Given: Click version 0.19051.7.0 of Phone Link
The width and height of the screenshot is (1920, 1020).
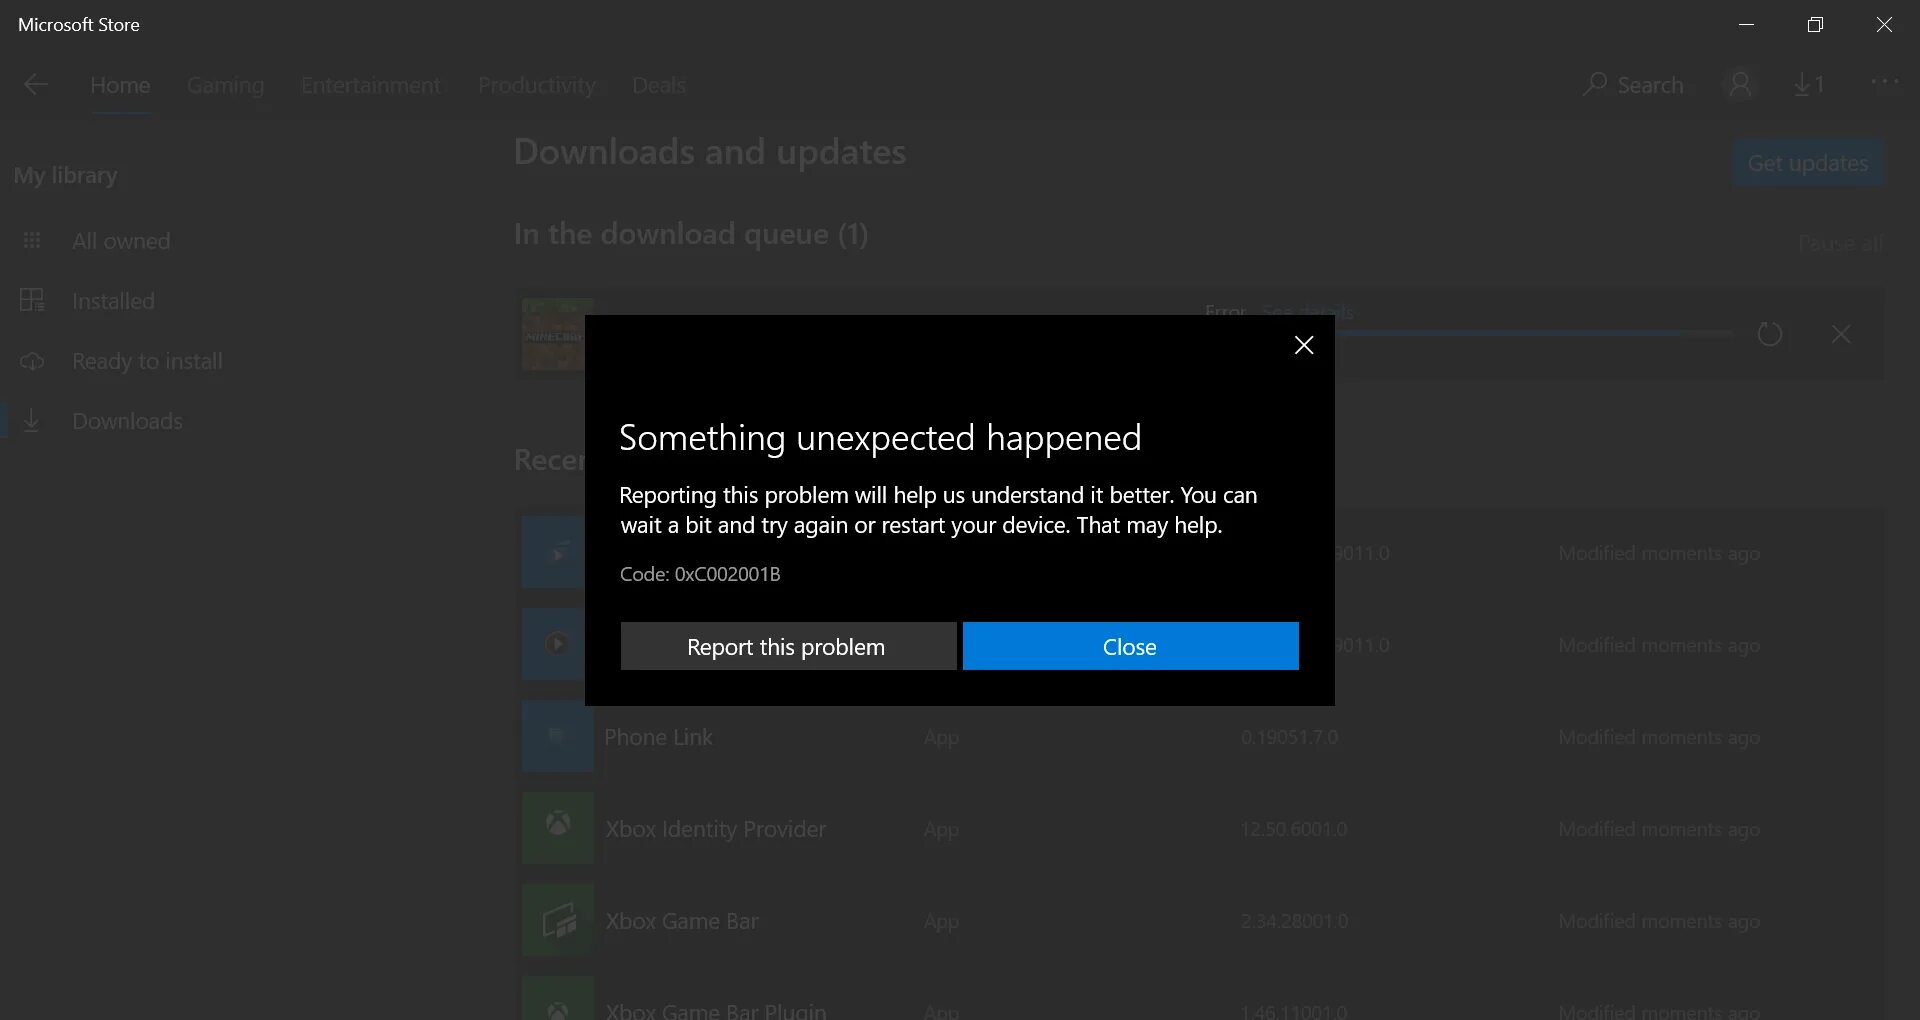Looking at the screenshot, I should (1289, 737).
